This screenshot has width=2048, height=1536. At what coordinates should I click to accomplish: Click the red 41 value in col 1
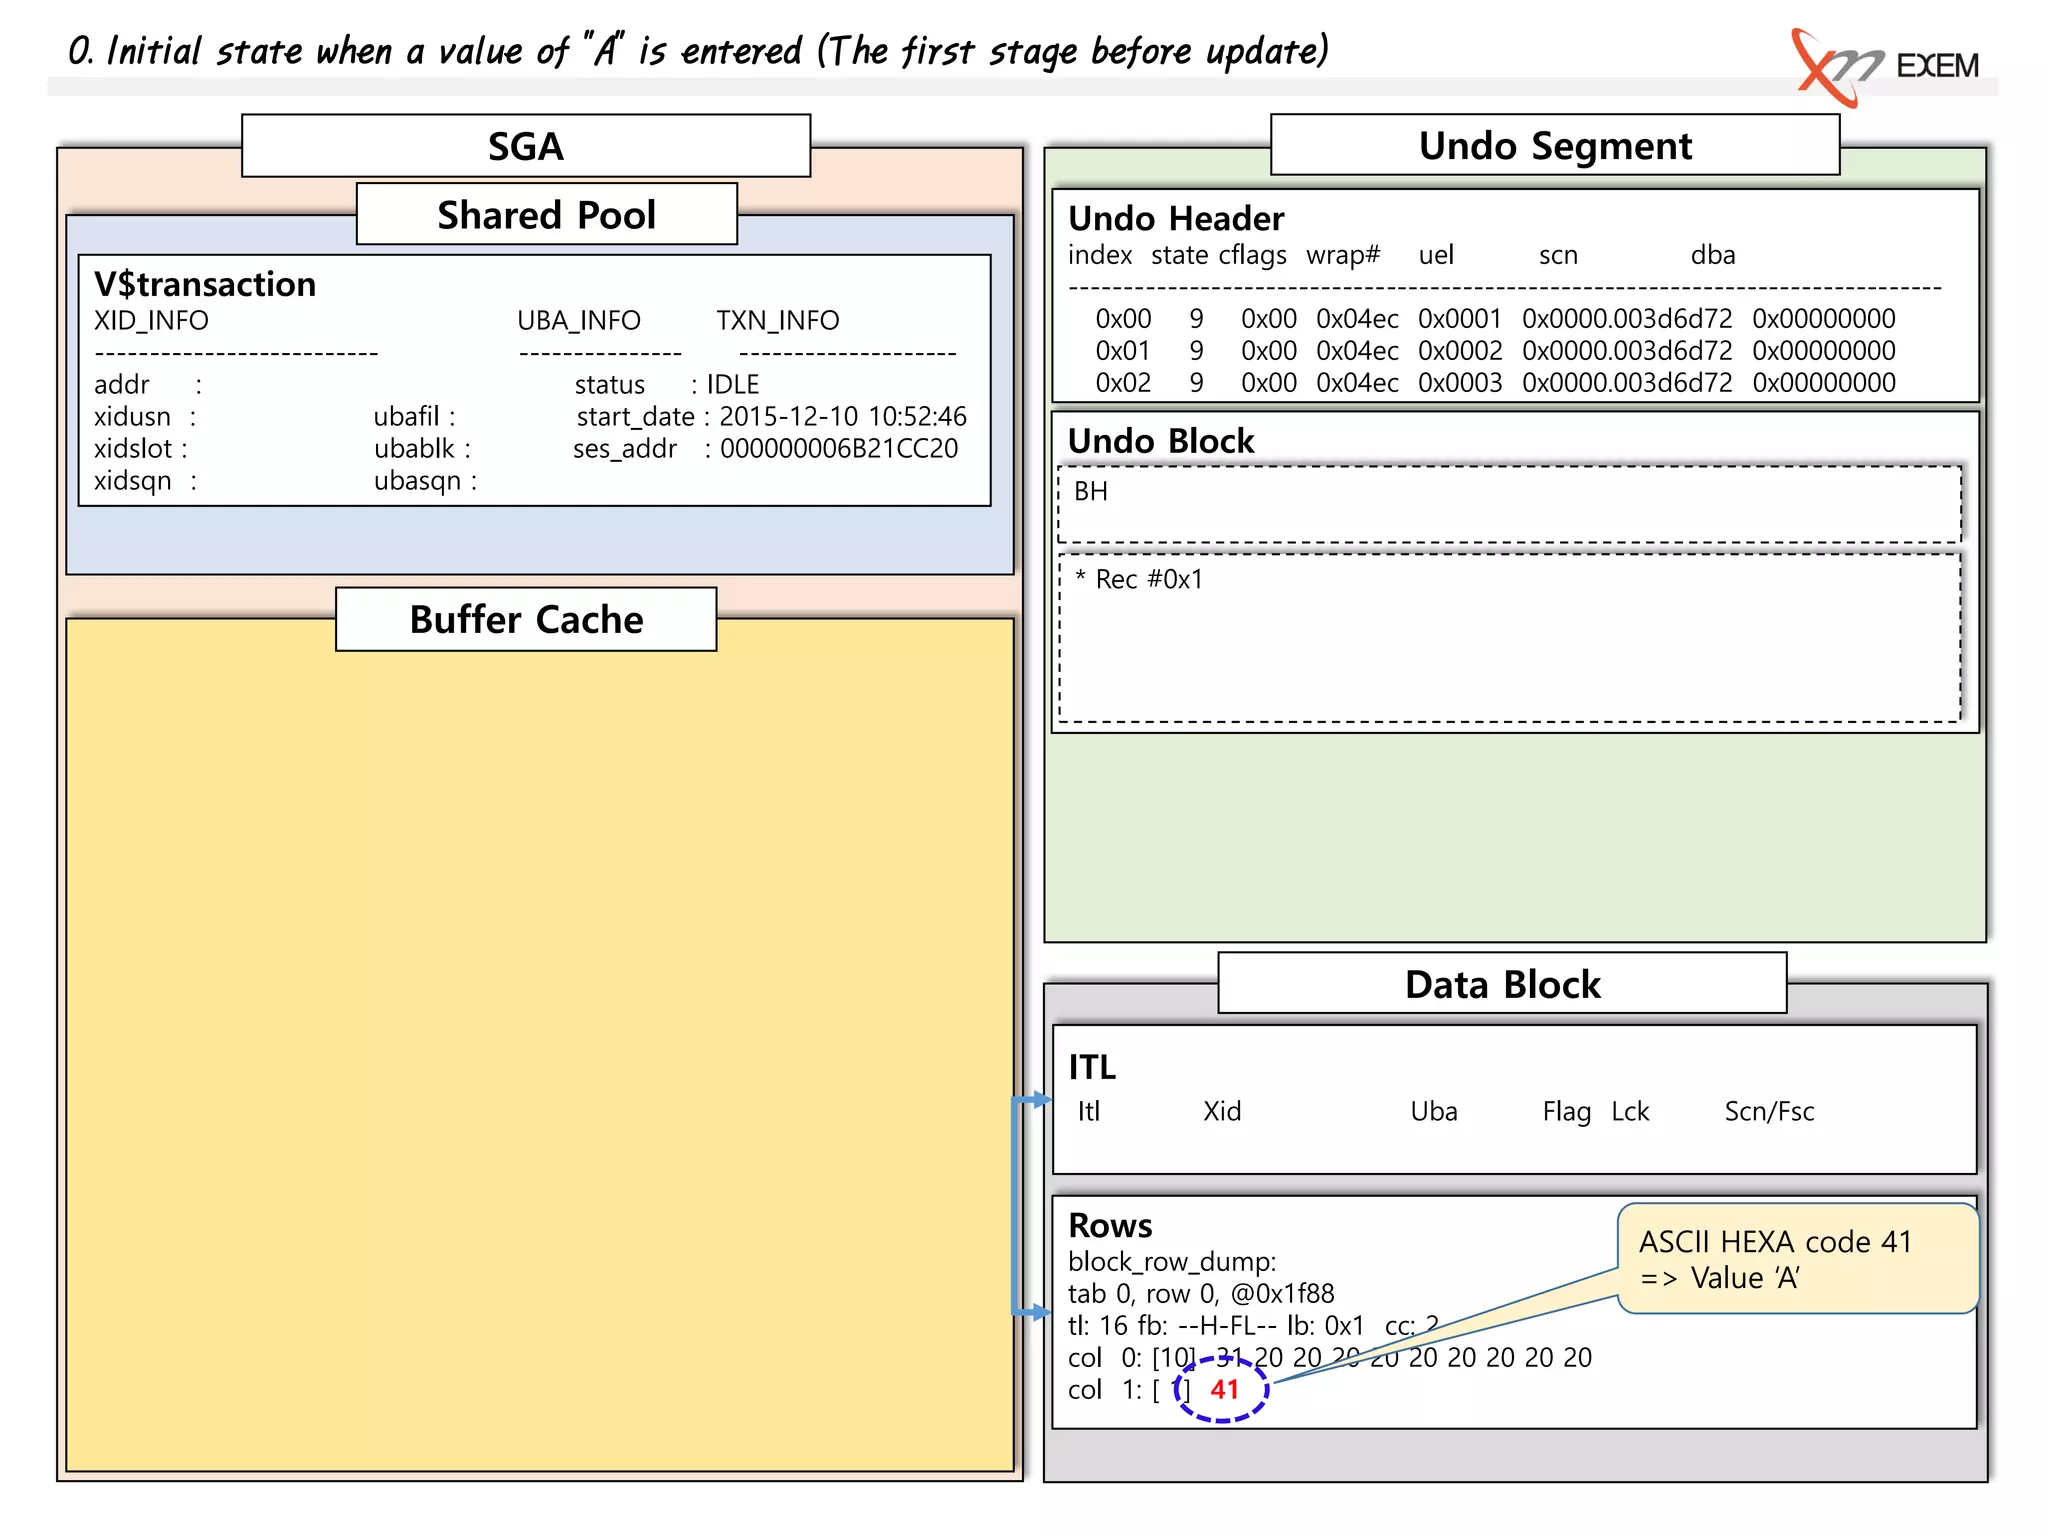point(1225,1389)
